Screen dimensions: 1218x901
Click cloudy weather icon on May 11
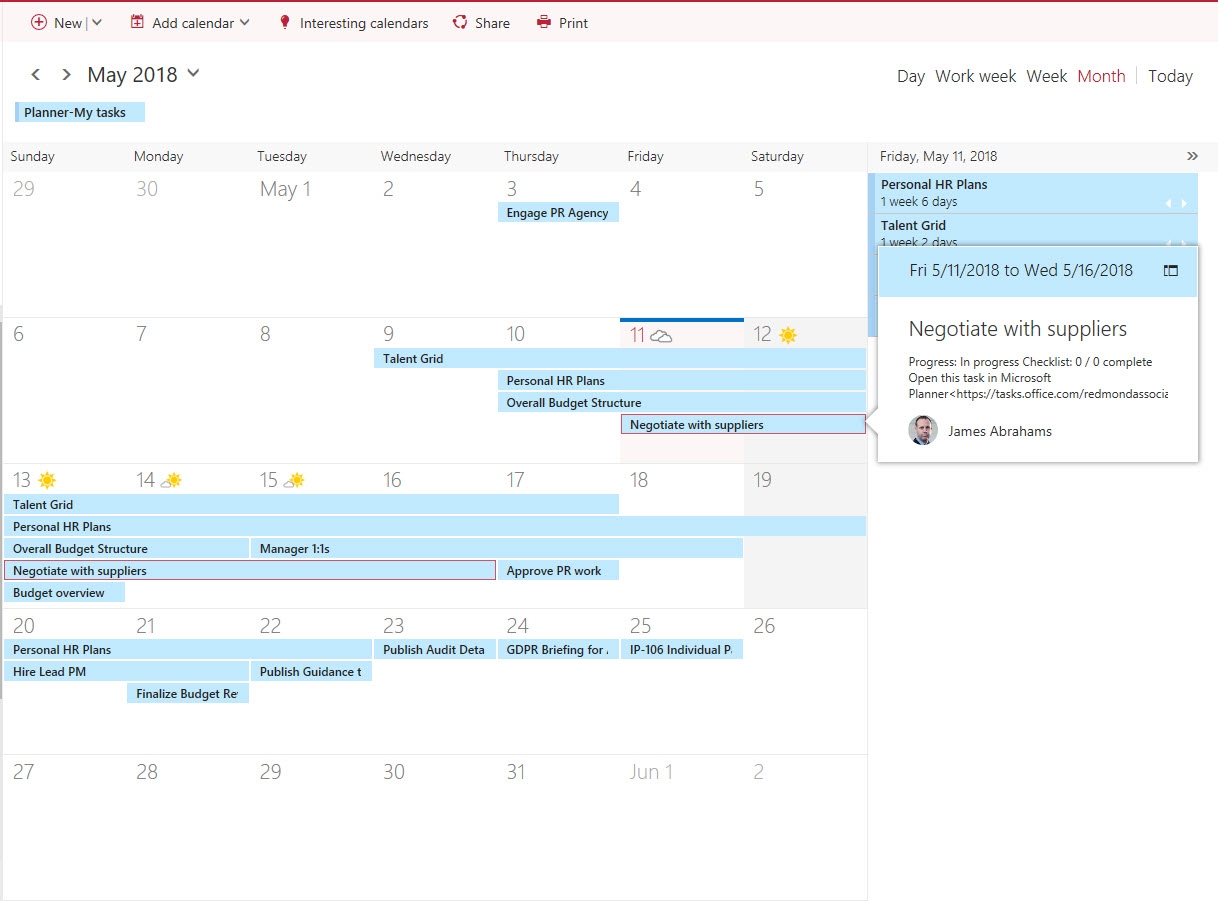coord(661,336)
